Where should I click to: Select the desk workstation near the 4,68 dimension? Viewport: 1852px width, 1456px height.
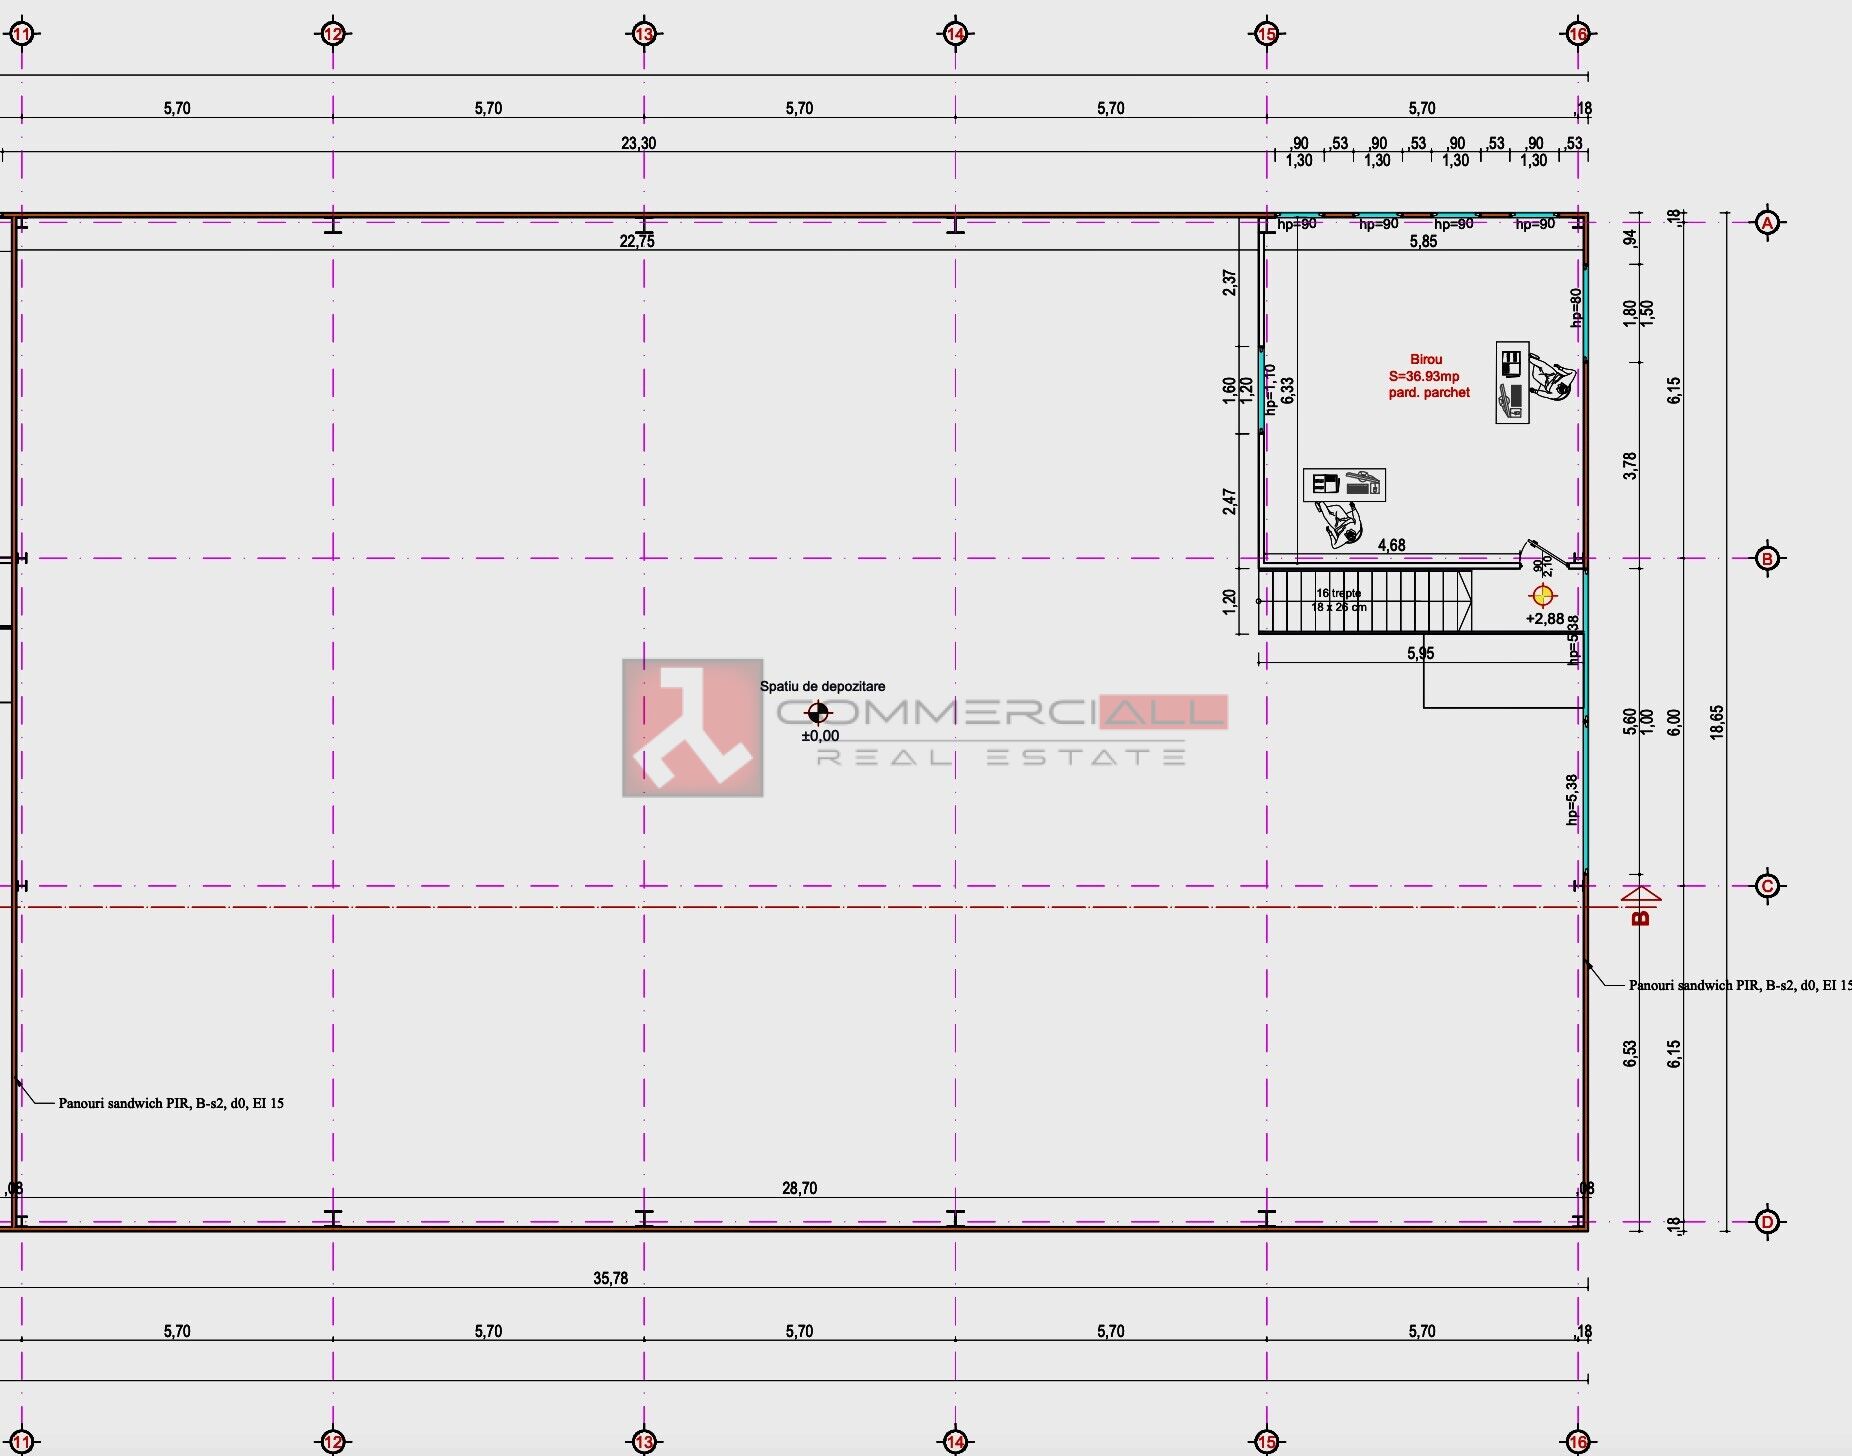[1344, 485]
